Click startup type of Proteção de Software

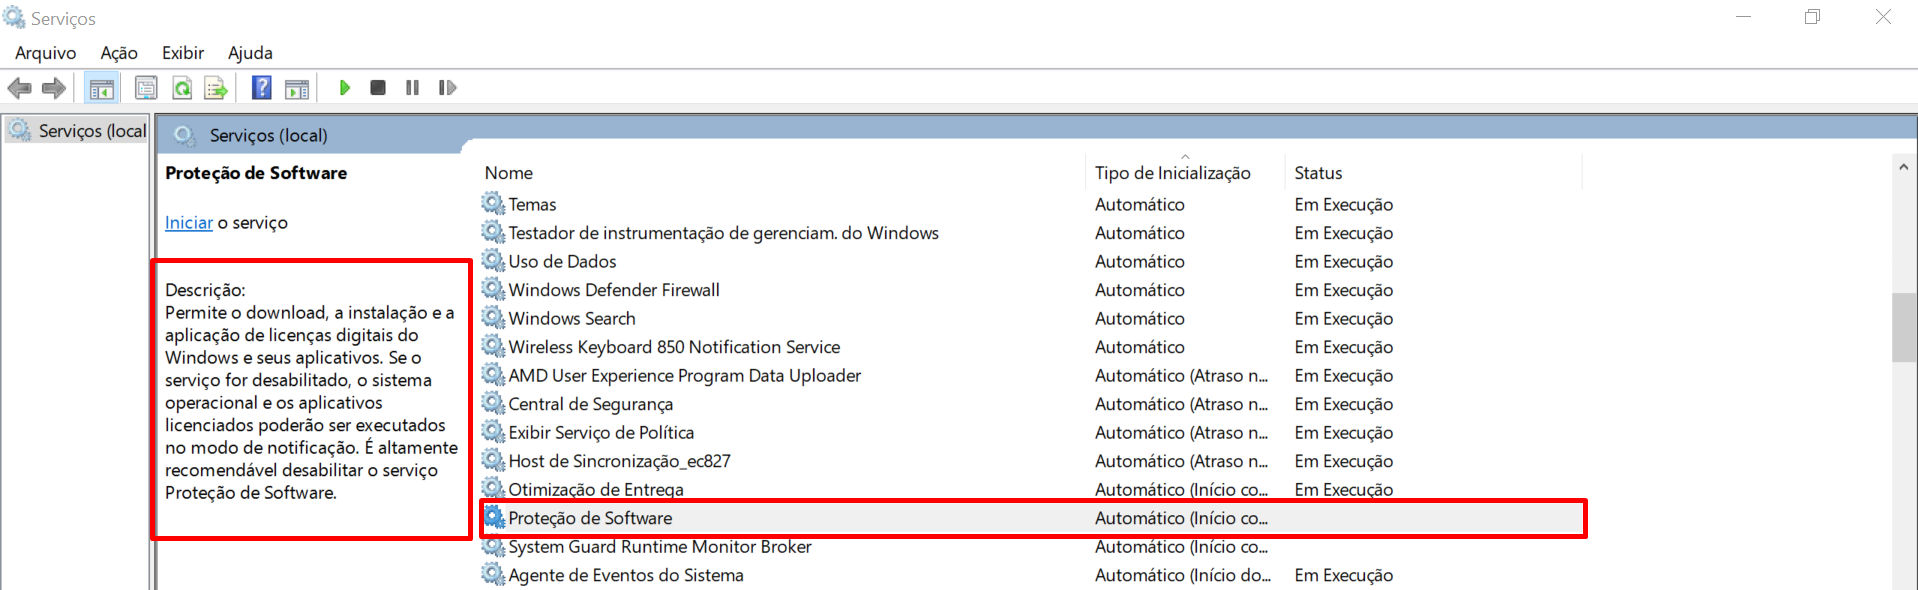tap(1181, 518)
